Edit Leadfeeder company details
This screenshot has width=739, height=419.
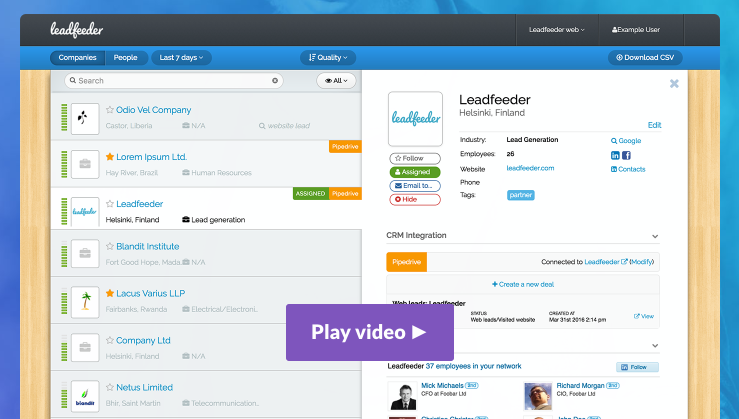point(654,125)
